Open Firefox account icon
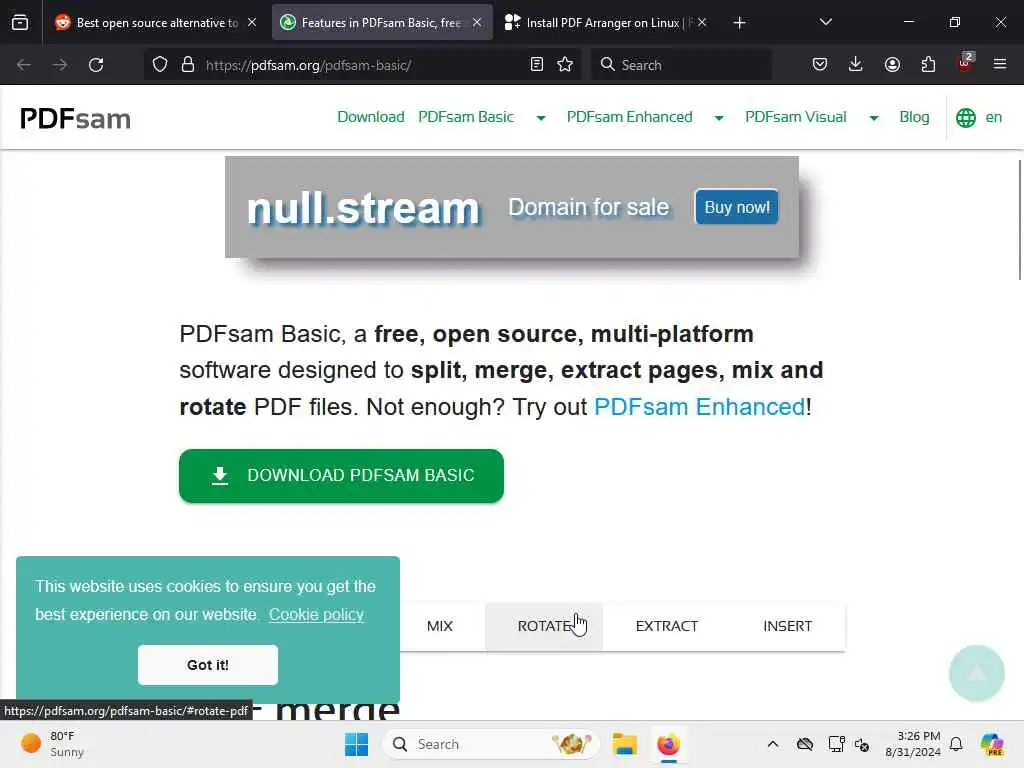The width and height of the screenshot is (1024, 768). click(x=892, y=65)
